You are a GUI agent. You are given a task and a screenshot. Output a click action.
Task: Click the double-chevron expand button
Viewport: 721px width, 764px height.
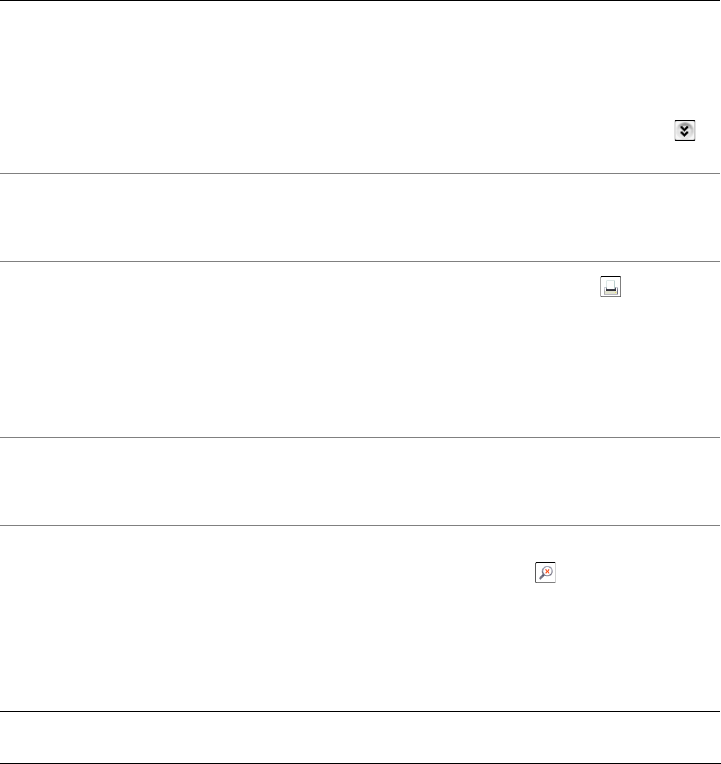point(685,131)
